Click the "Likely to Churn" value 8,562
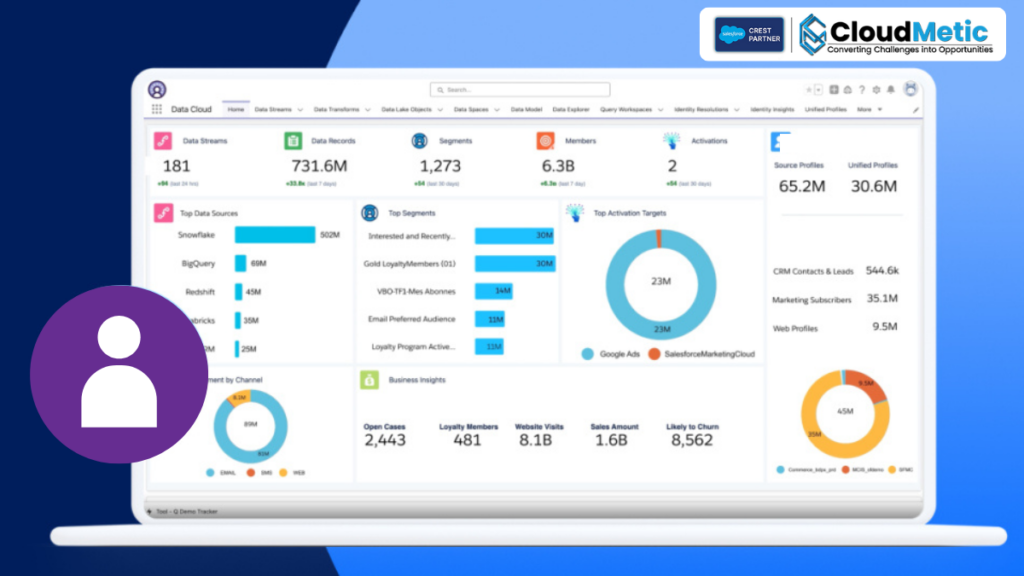Viewport: 1024px width, 576px height. click(x=692, y=440)
